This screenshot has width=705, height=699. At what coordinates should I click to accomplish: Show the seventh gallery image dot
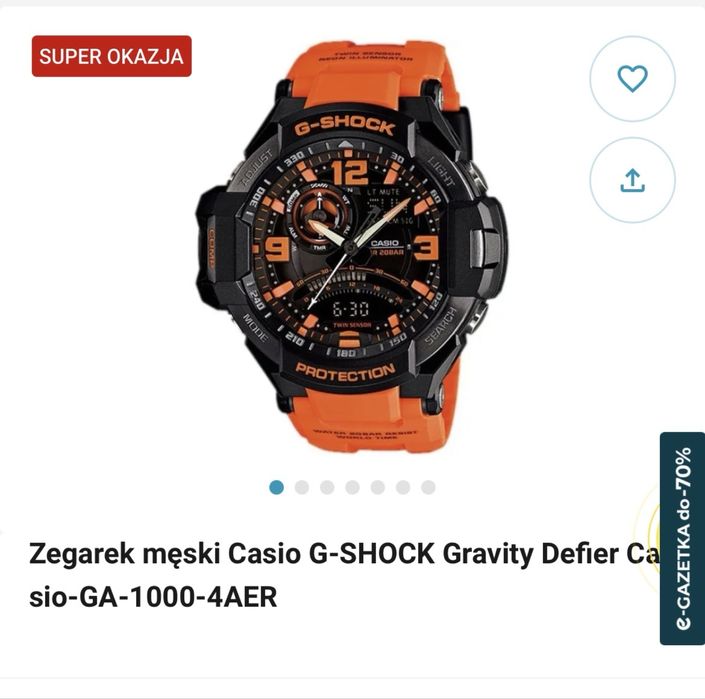click(x=428, y=487)
